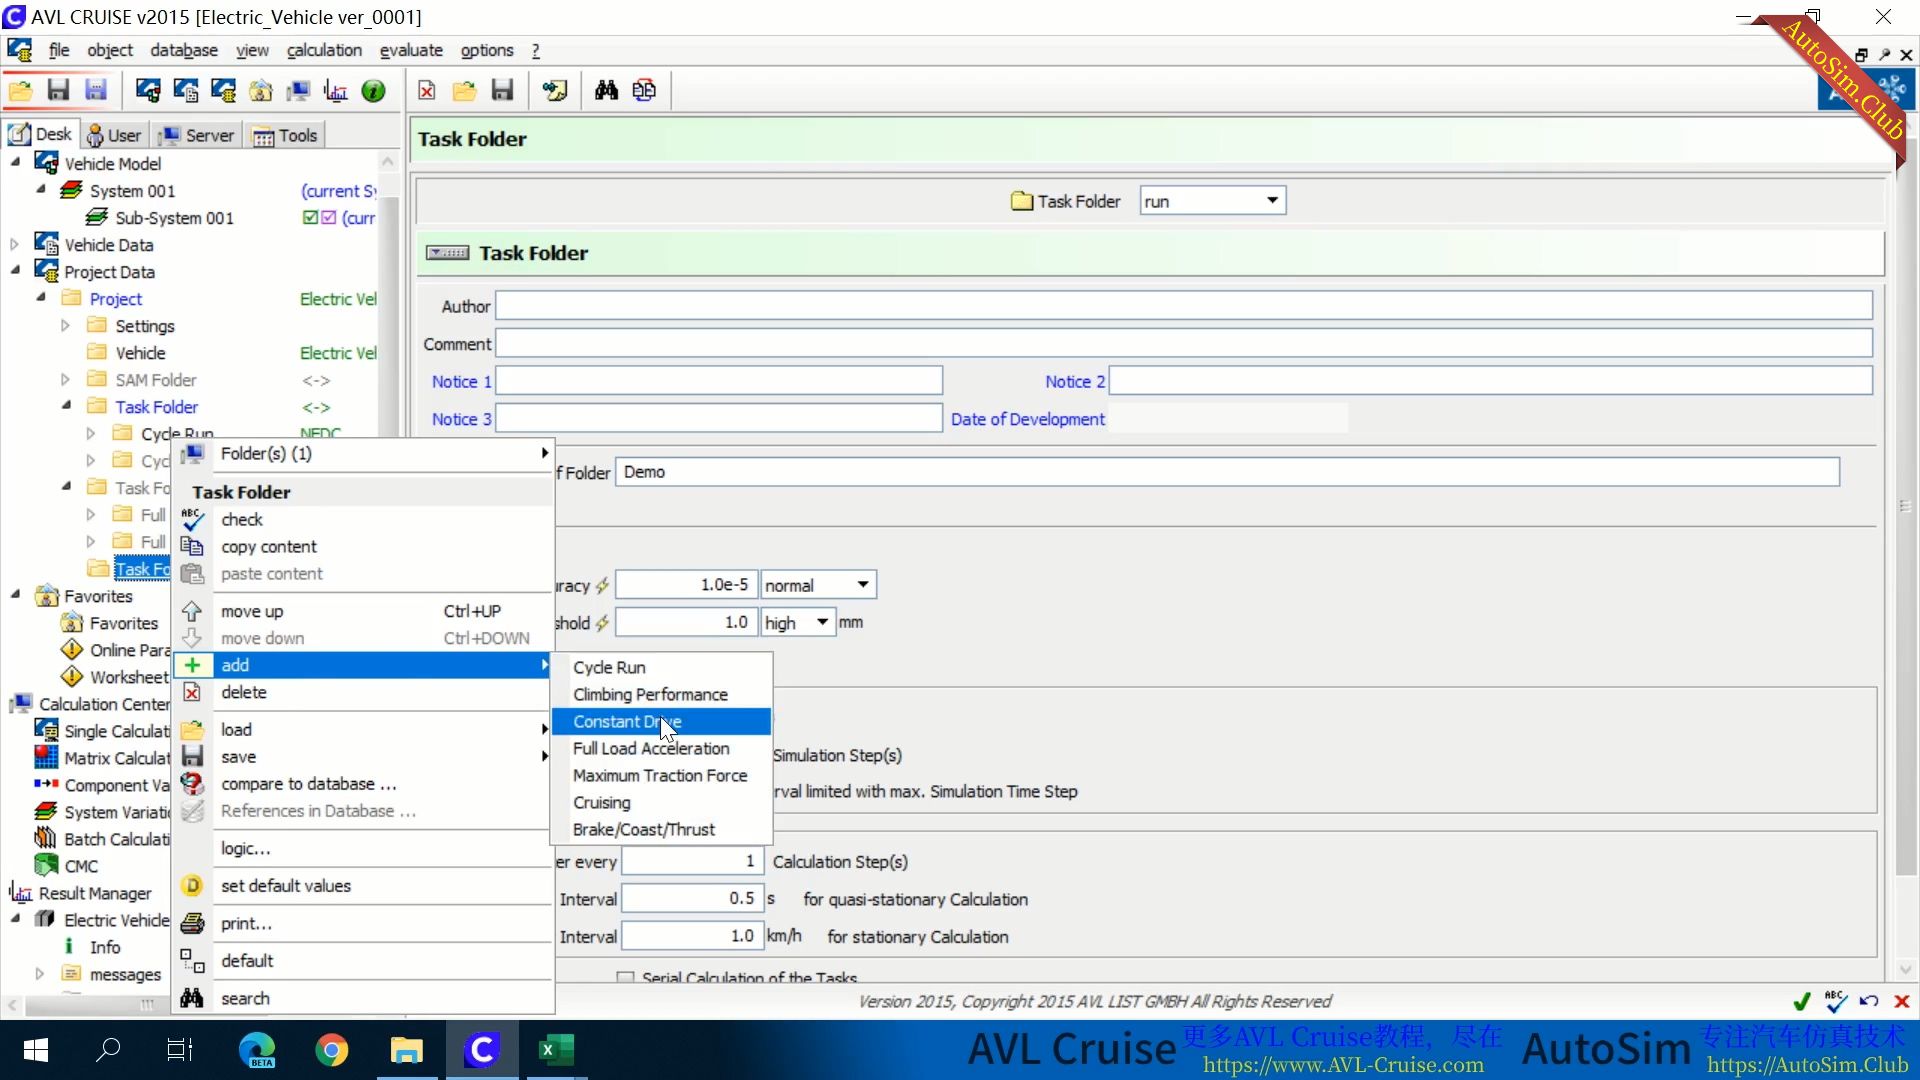The width and height of the screenshot is (1920, 1080).
Task: Open the accuracy normal/high dropdown
Action: 861,584
